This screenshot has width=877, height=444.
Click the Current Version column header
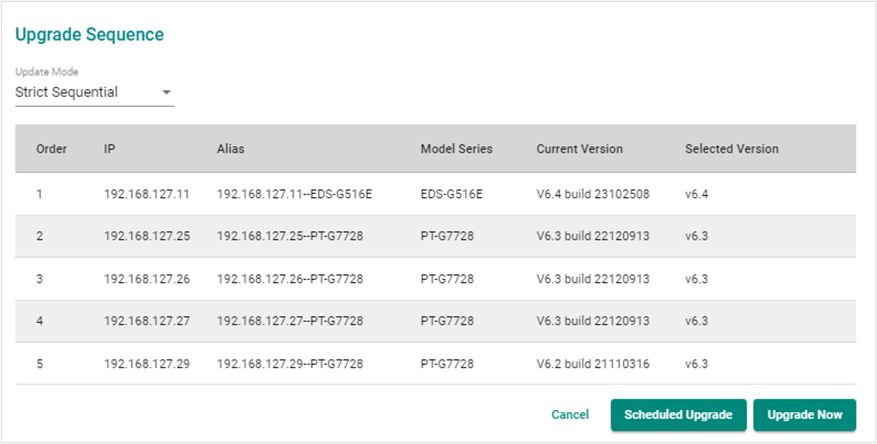(579, 149)
